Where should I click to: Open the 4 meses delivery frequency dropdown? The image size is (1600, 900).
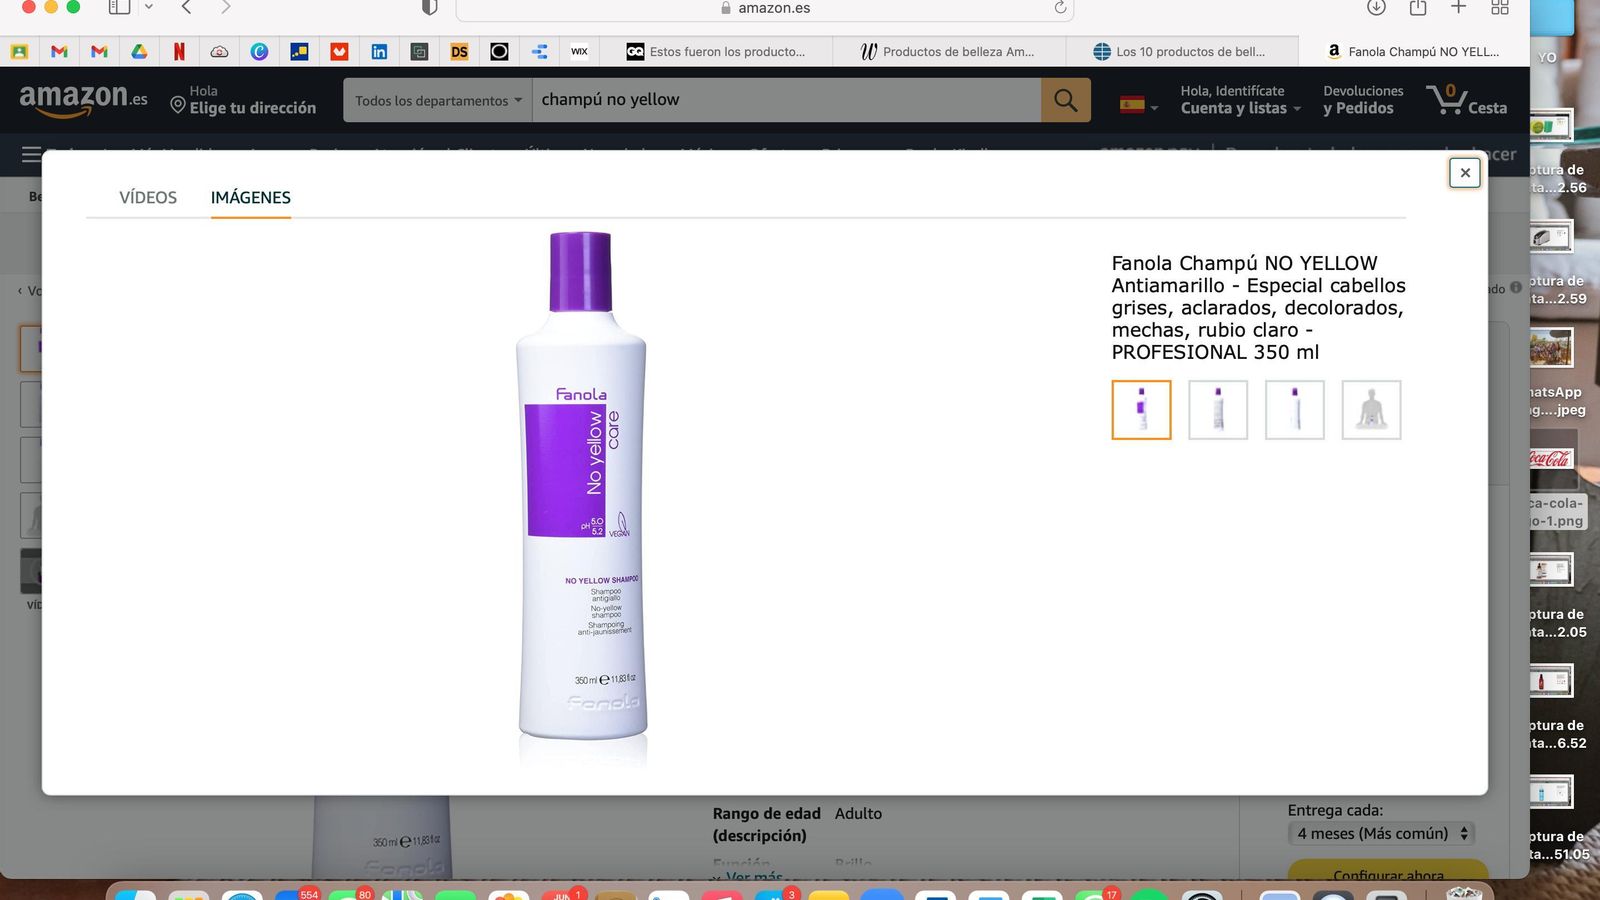pyautogui.click(x=1381, y=833)
